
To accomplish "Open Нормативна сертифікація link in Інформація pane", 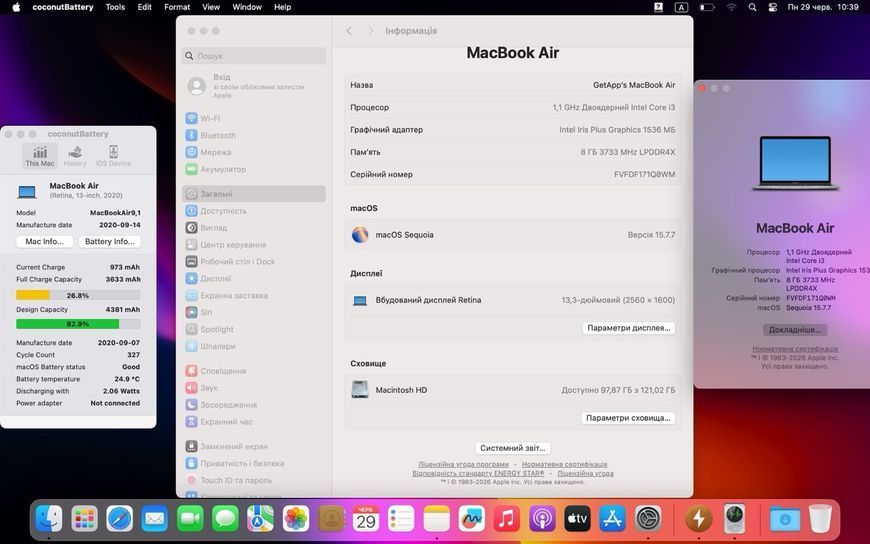I will point(564,464).
